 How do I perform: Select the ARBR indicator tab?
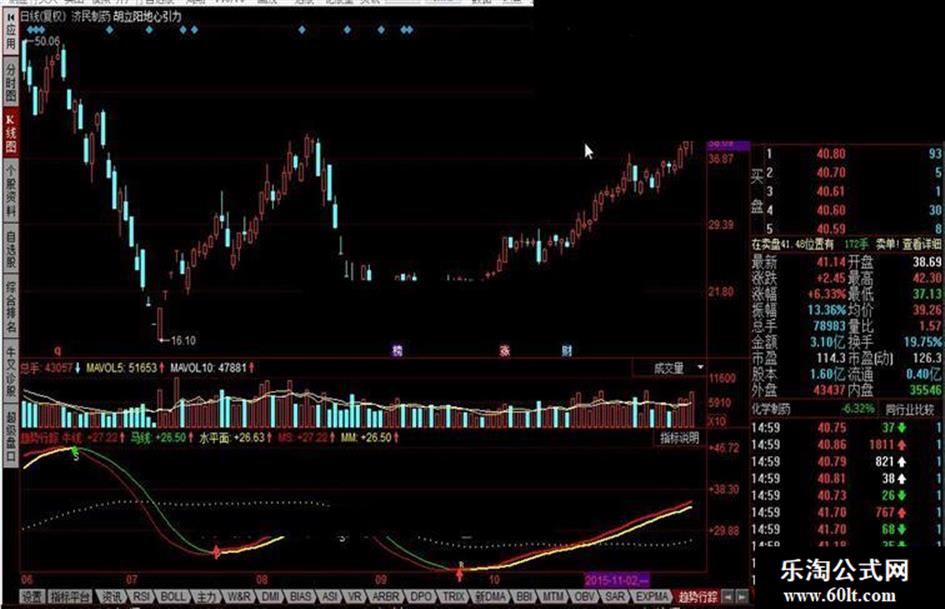coord(385,597)
